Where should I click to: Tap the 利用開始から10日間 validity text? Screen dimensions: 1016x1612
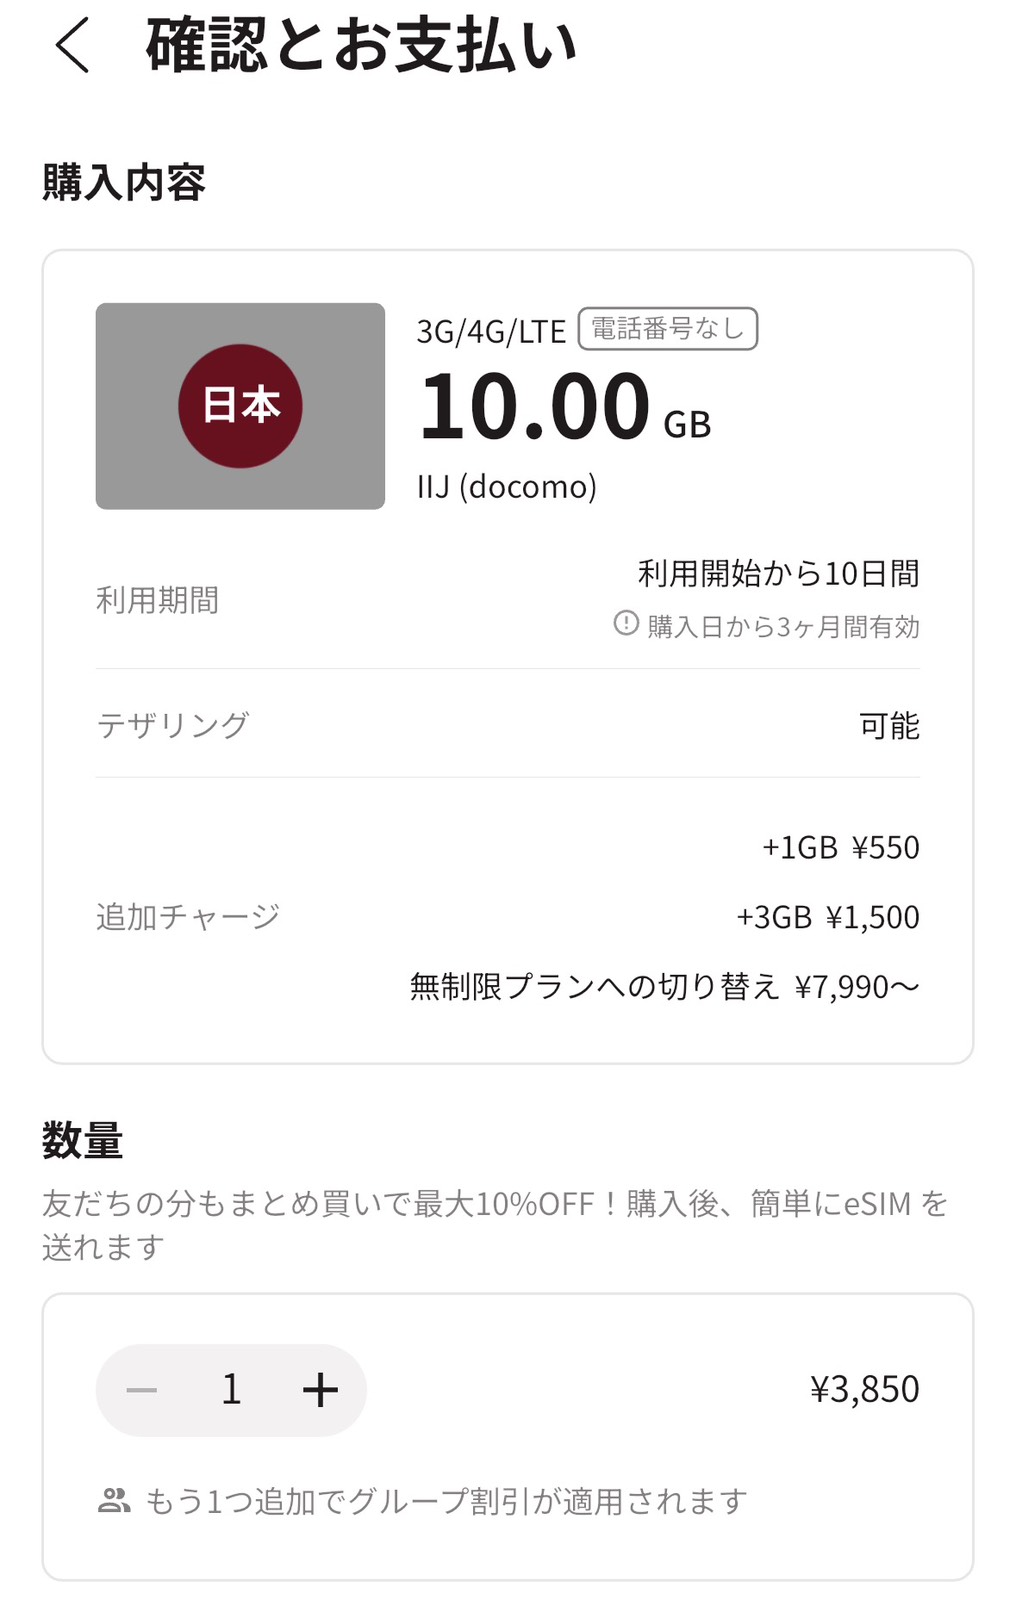pos(778,574)
